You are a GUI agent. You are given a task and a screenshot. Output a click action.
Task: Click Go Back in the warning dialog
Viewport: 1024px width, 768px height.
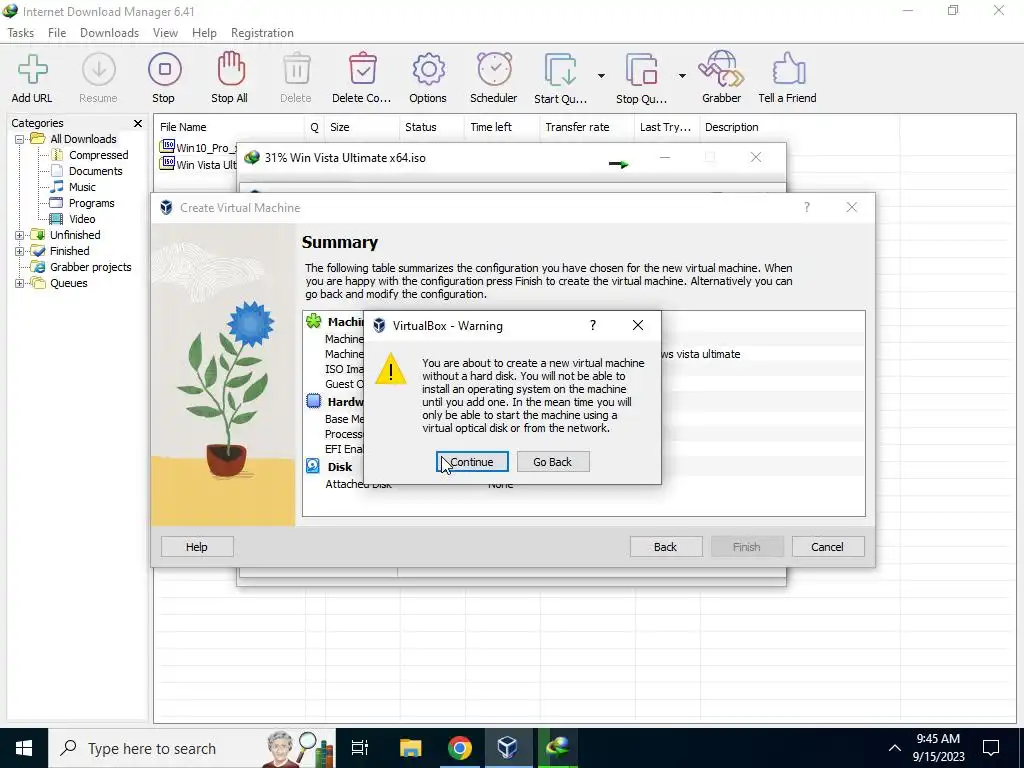pos(552,462)
